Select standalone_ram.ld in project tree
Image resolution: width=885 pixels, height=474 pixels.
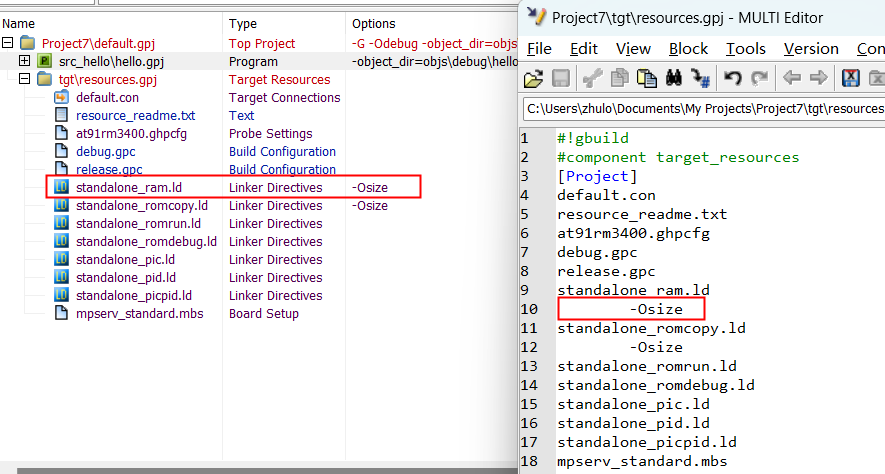[x=128, y=188]
